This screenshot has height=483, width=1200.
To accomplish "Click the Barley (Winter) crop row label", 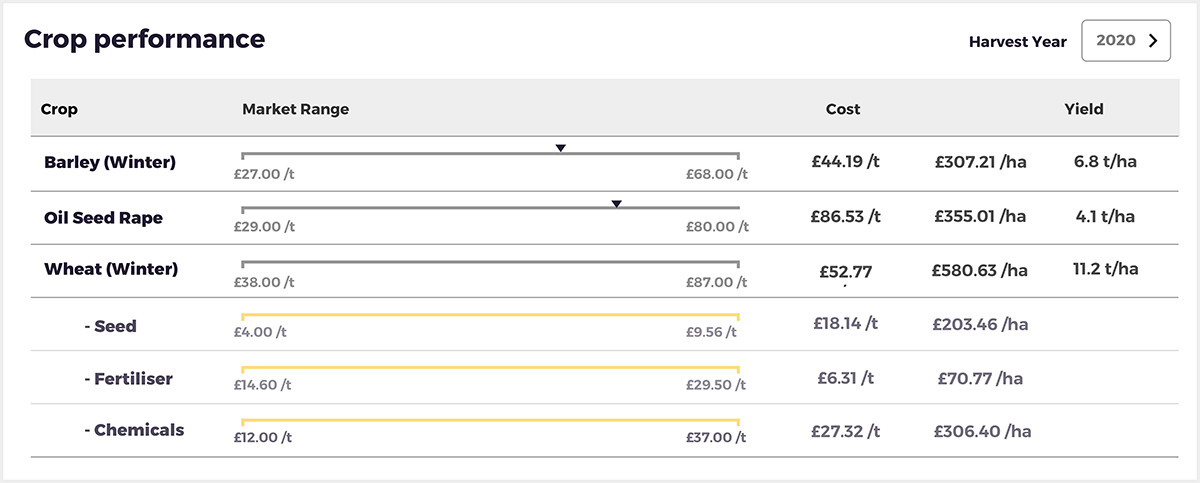I will pos(110,162).
